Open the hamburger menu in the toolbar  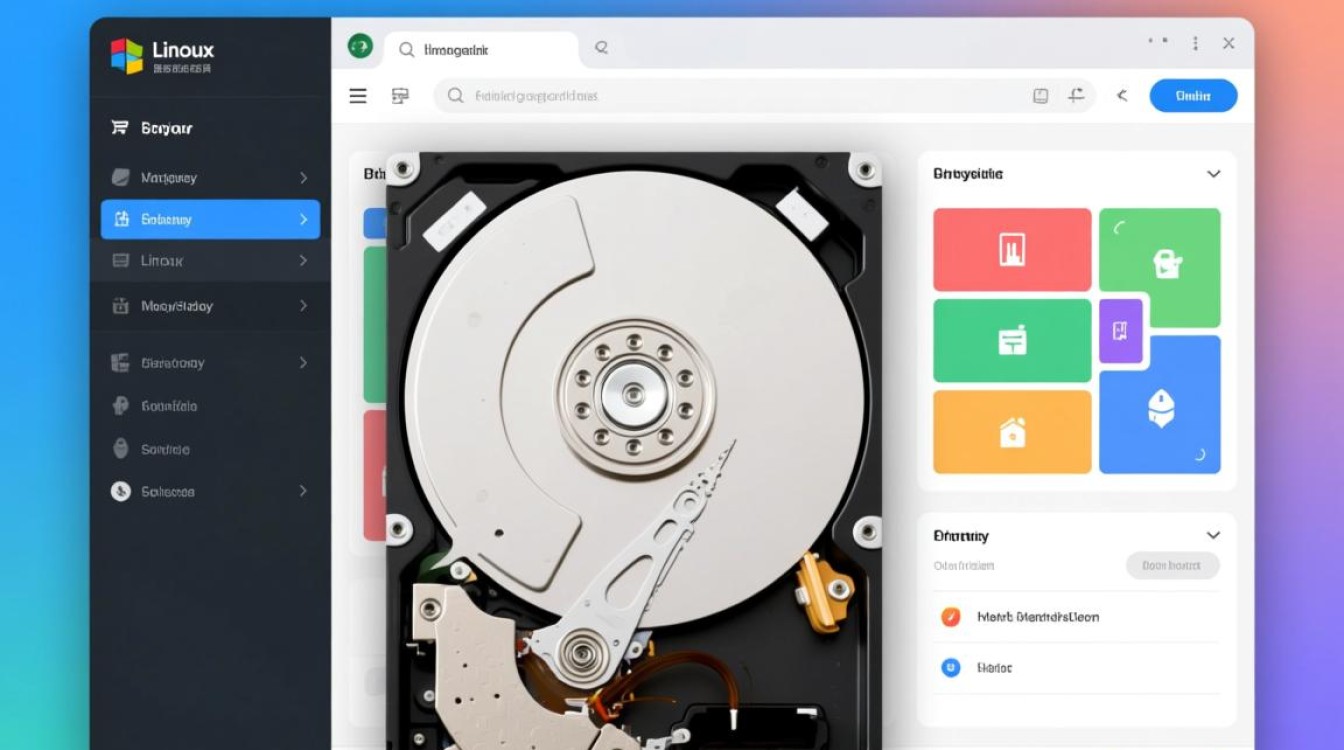tap(357, 95)
